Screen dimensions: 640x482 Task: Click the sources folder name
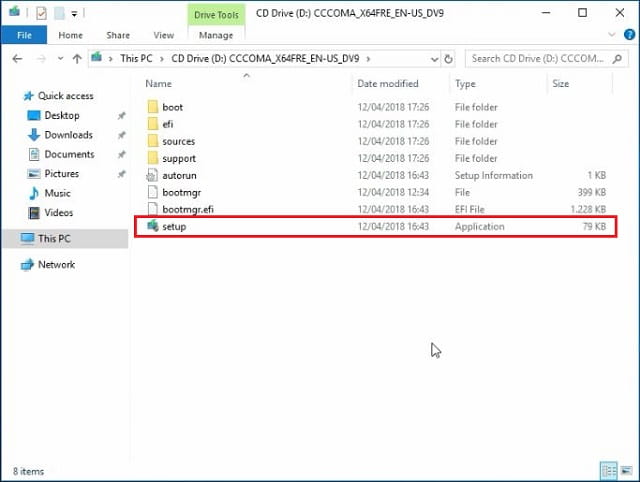(x=178, y=141)
